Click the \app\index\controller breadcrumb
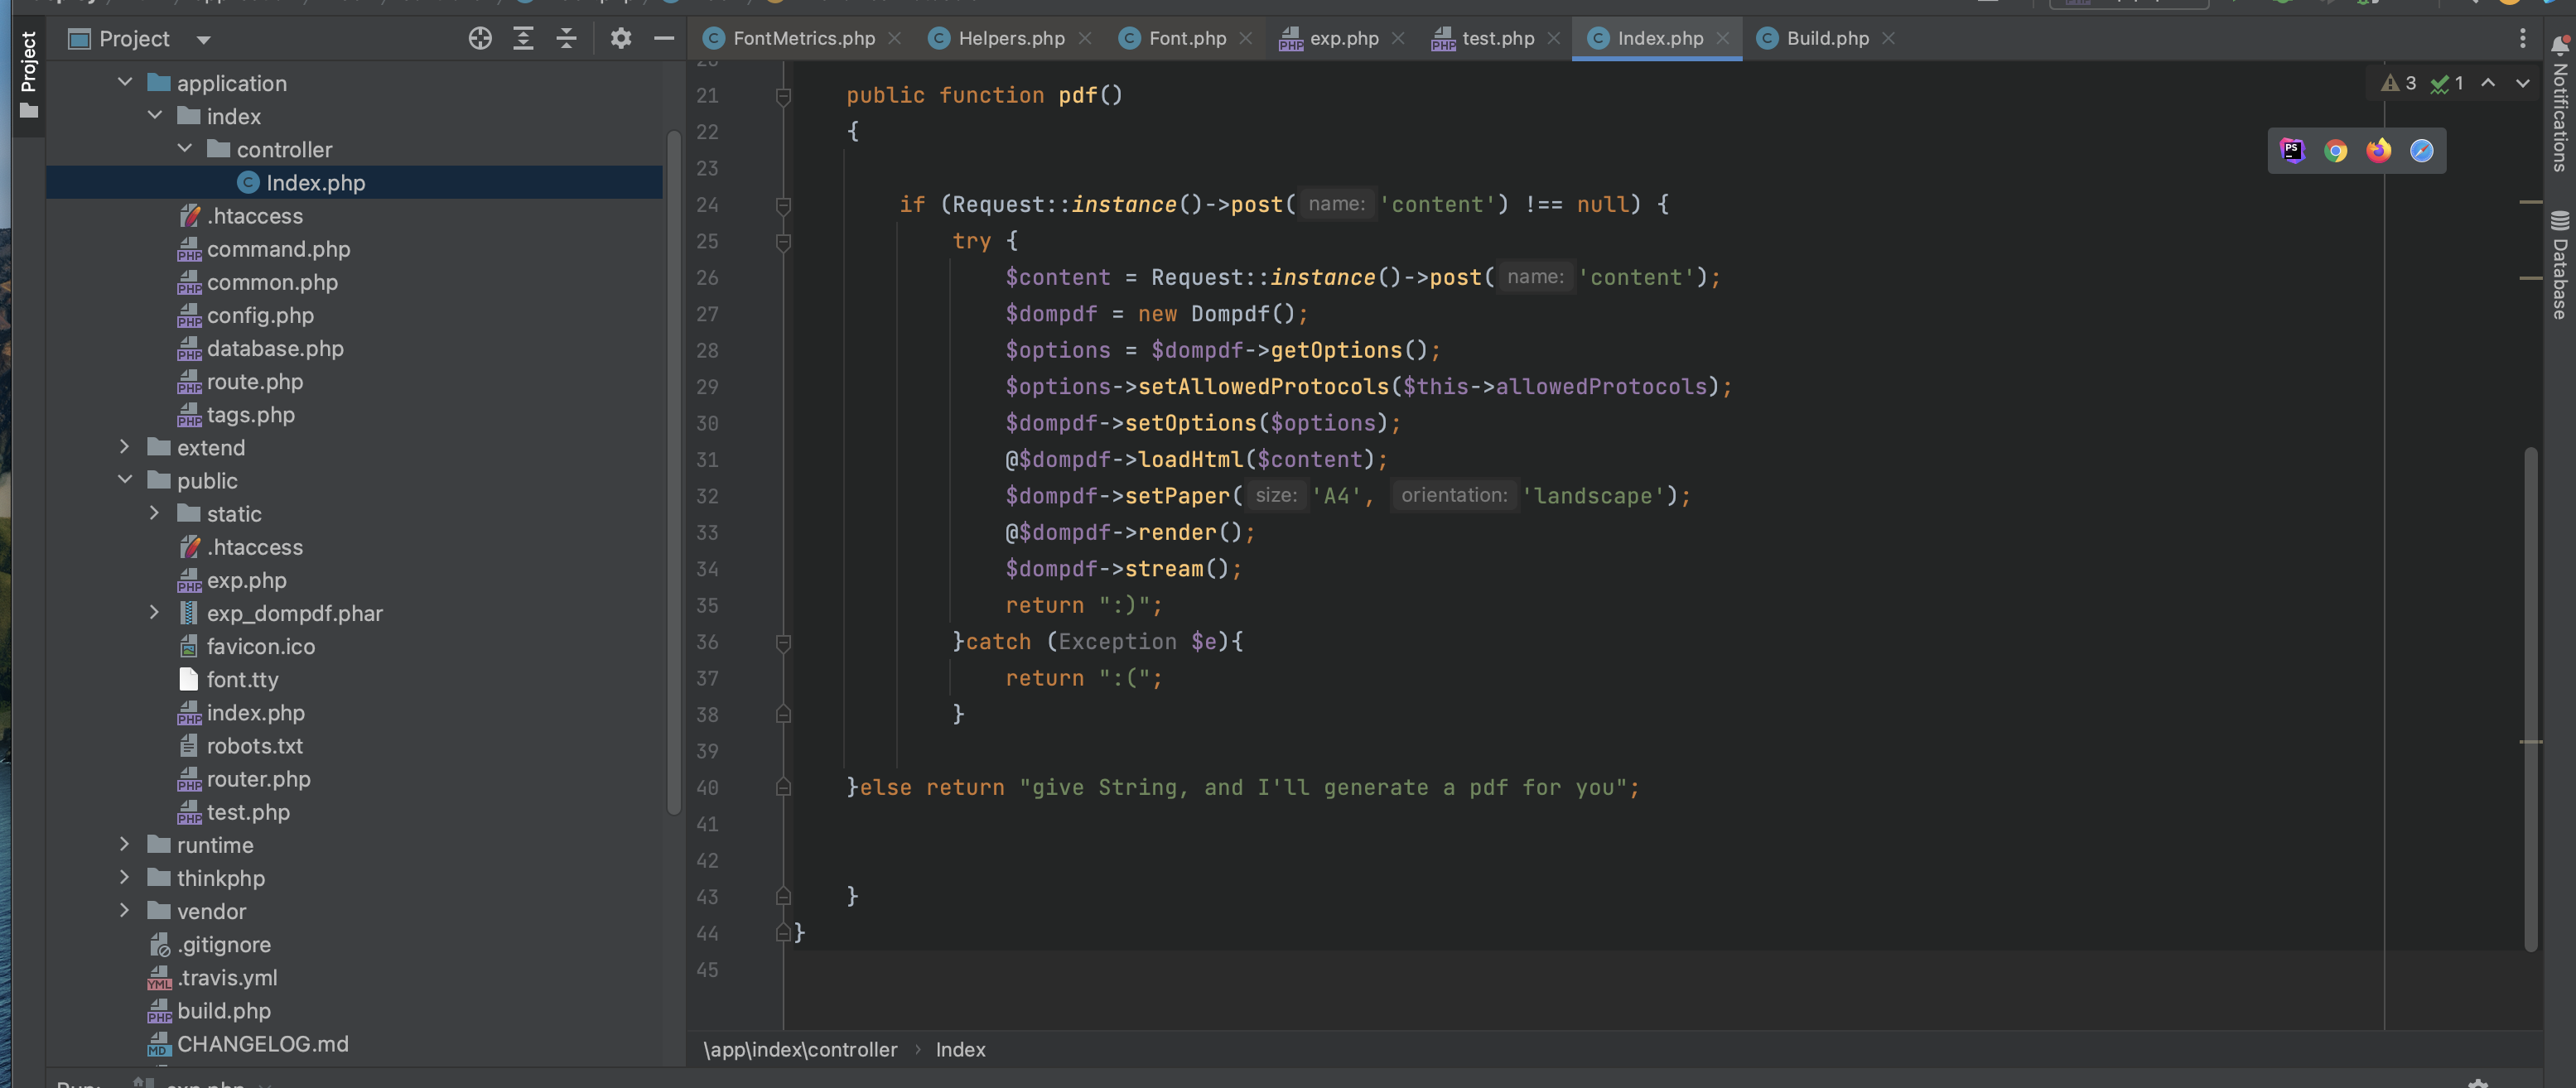 point(800,1049)
